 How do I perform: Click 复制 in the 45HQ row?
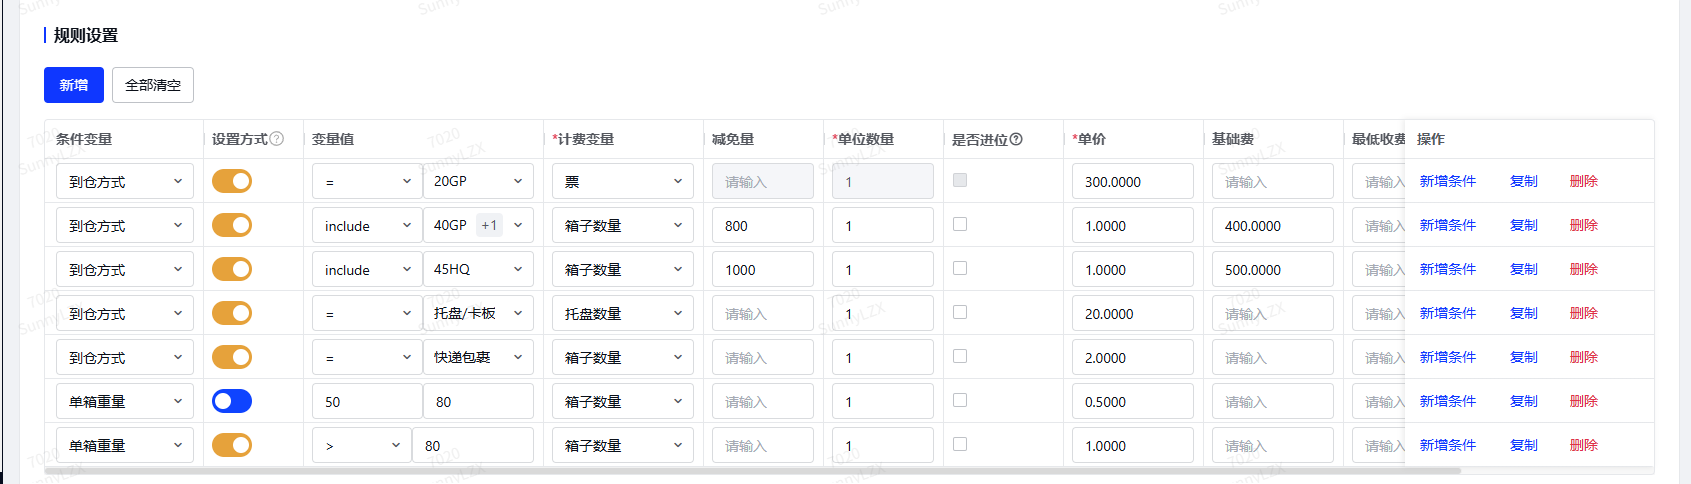(1524, 269)
